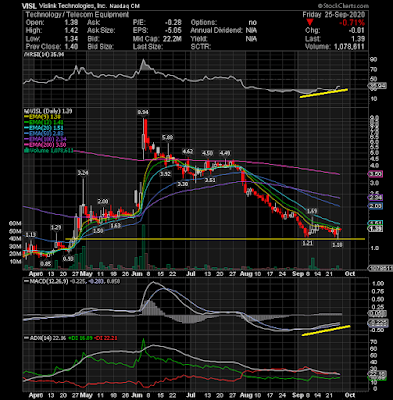Click the Annual Dividend label
The image size is (393, 400).
point(216,31)
